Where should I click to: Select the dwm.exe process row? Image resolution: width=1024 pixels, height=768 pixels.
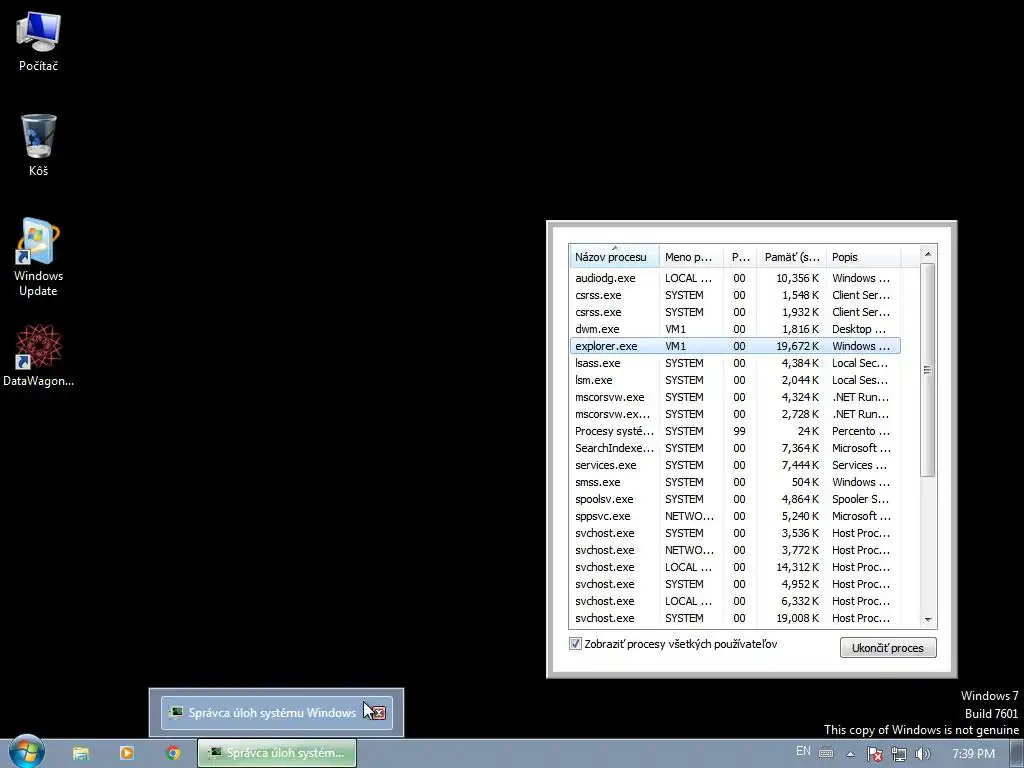click(x=735, y=329)
